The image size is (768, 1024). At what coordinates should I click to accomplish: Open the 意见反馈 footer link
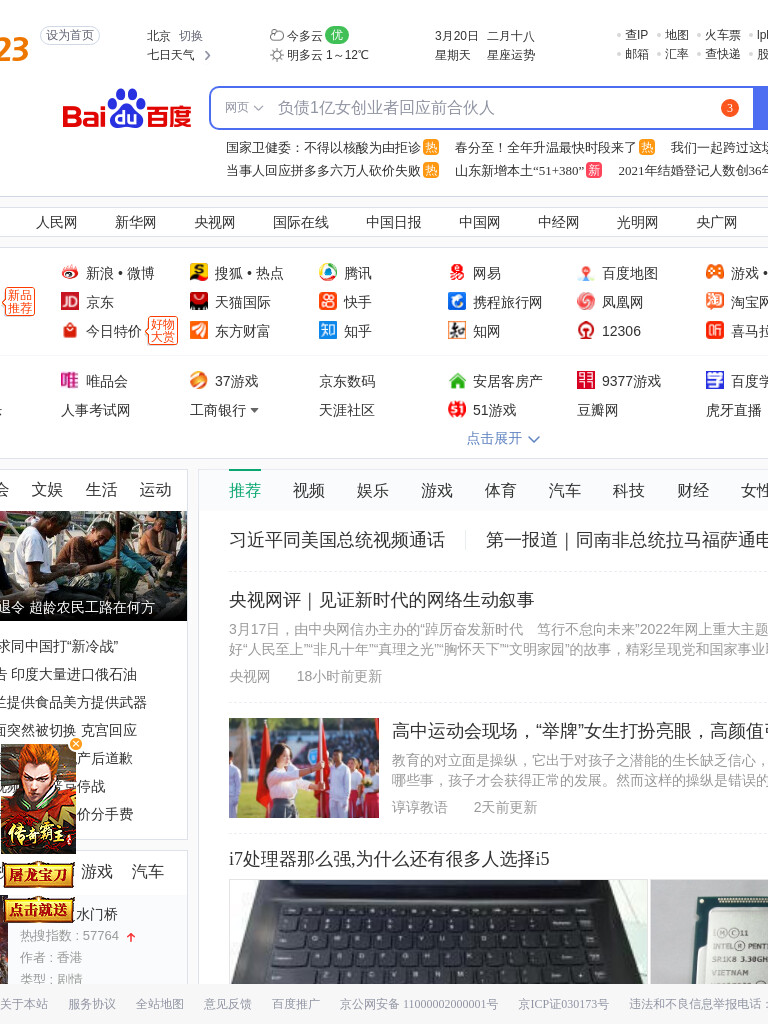click(x=227, y=1004)
